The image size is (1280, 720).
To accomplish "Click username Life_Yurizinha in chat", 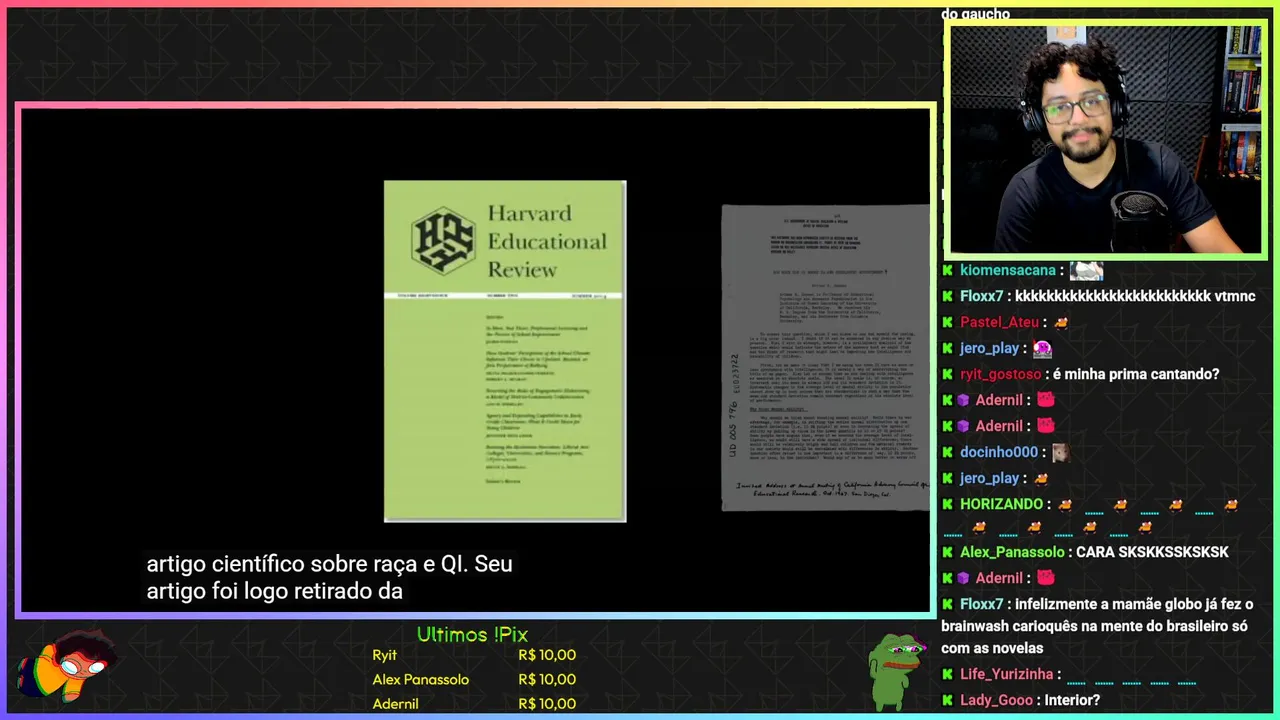I will [1007, 674].
